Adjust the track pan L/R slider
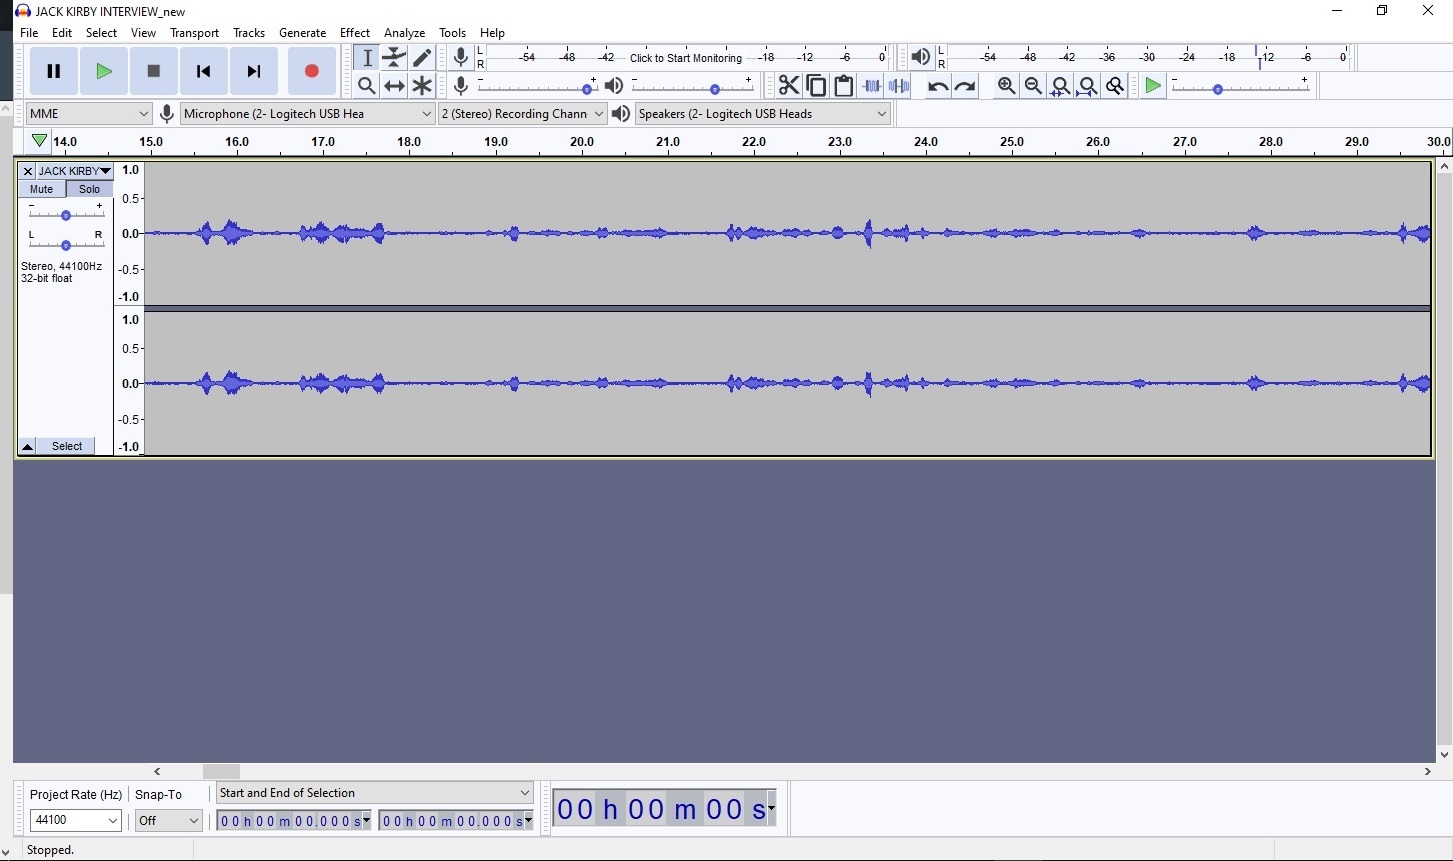This screenshot has height=861, width=1453. [66, 242]
